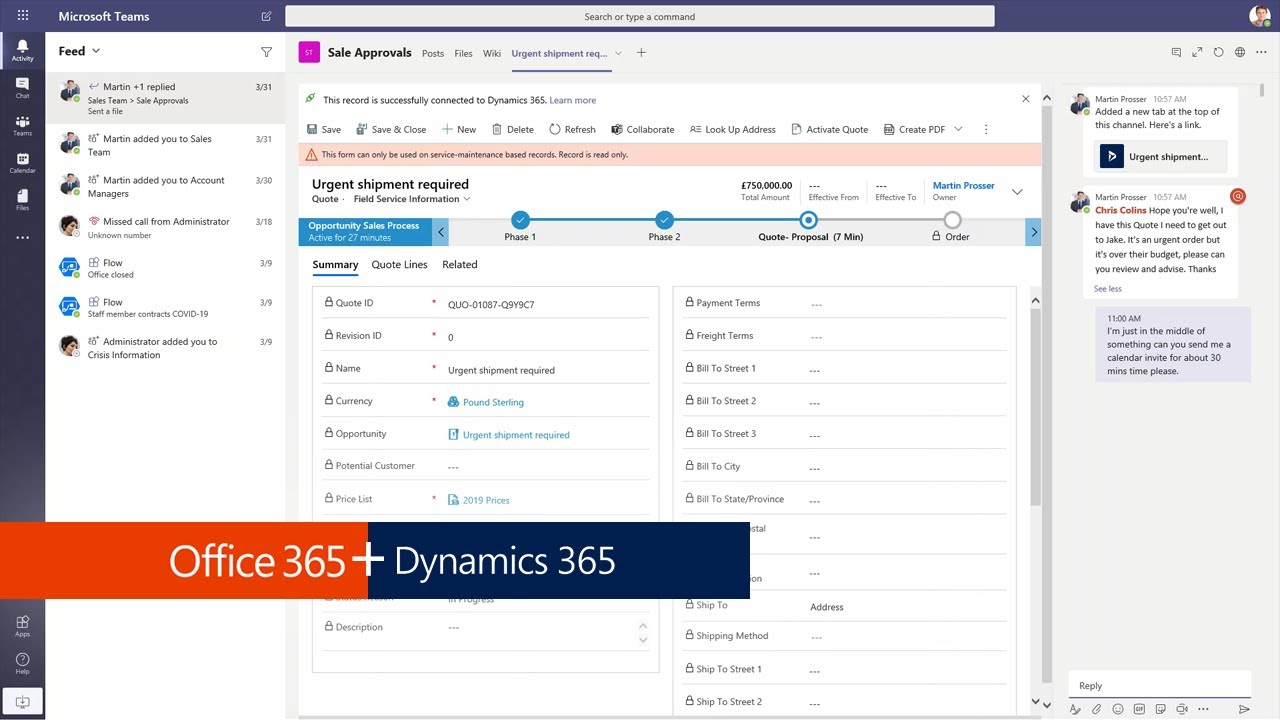Follow the Learn more link
Image resolution: width=1280 pixels, height=720 pixels.
(572, 100)
